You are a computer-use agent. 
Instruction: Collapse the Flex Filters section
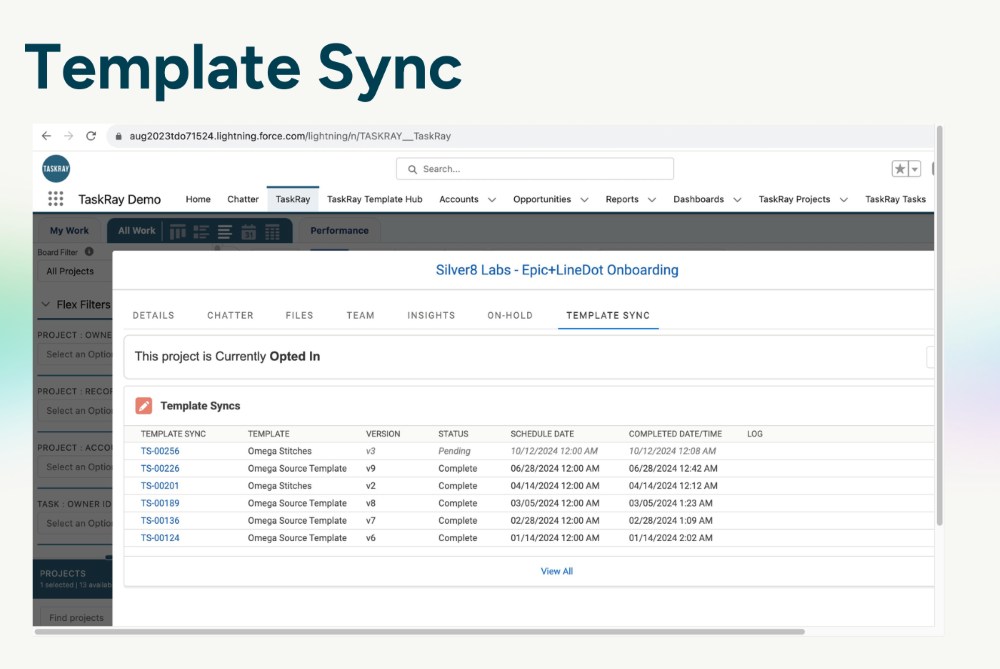[x=46, y=305]
